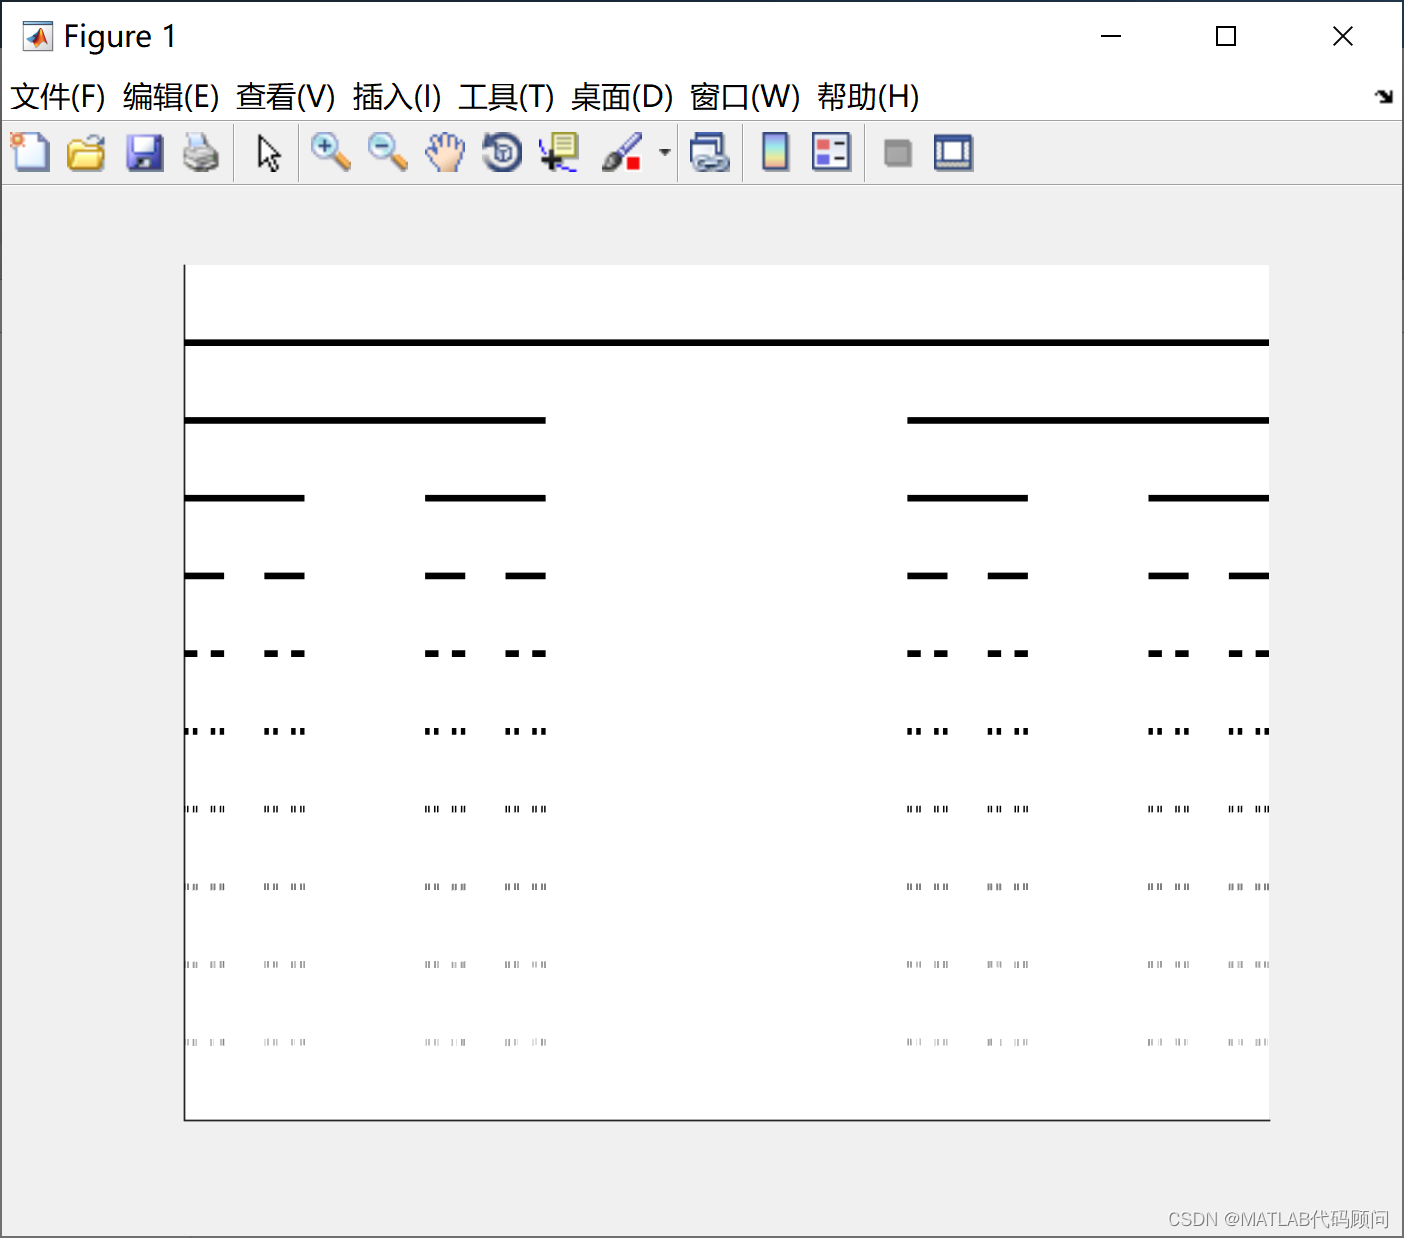
Task: Toggle the Zoom In tool
Action: (330, 152)
